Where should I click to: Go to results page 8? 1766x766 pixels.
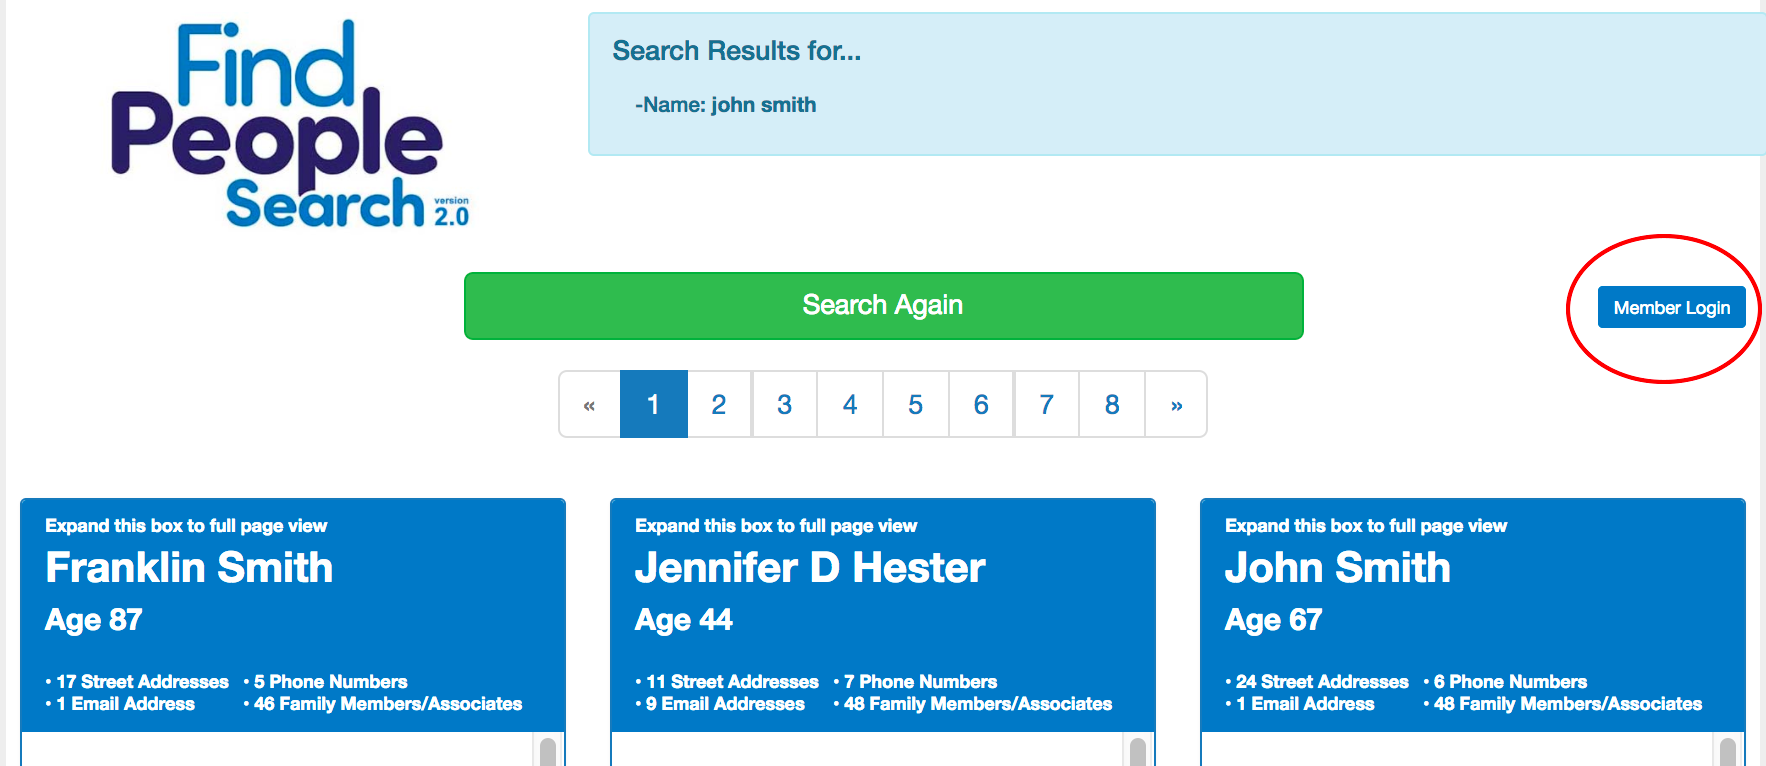[x=1112, y=404]
